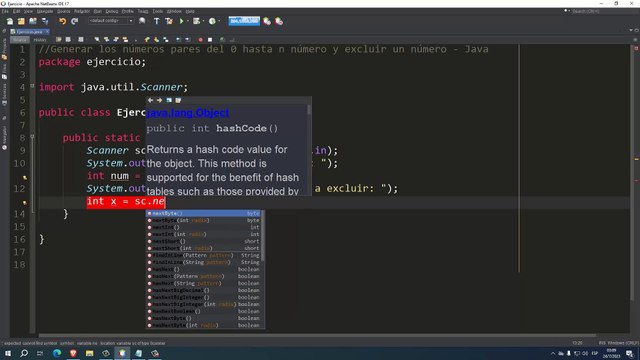Image resolution: width=640 pixels, height=360 pixels.
Task: Open Windows Start menu
Action: [x=8, y=353]
